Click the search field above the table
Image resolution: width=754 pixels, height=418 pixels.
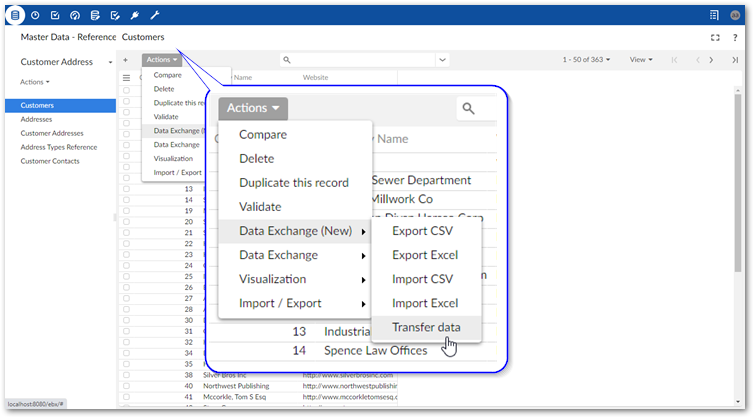(400, 60)
